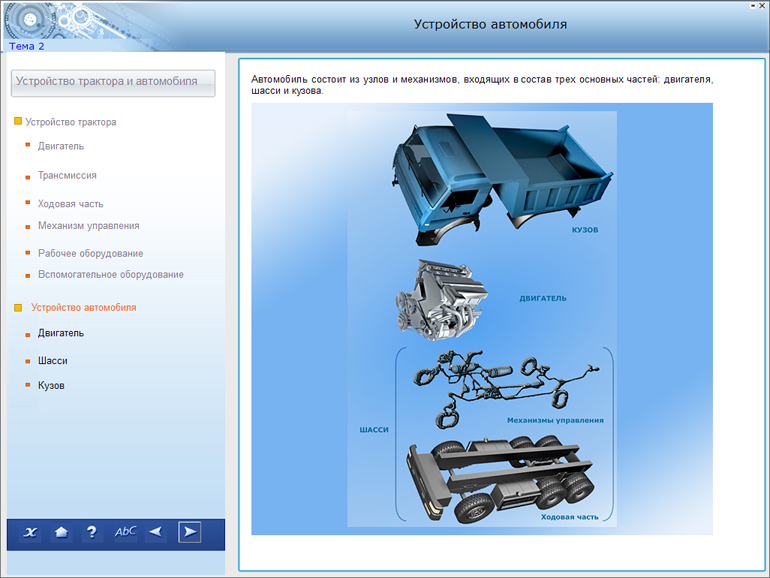Screen dimensions: 770x578
Task: Expand 'Устройство трактора' section
Action: 70,122
